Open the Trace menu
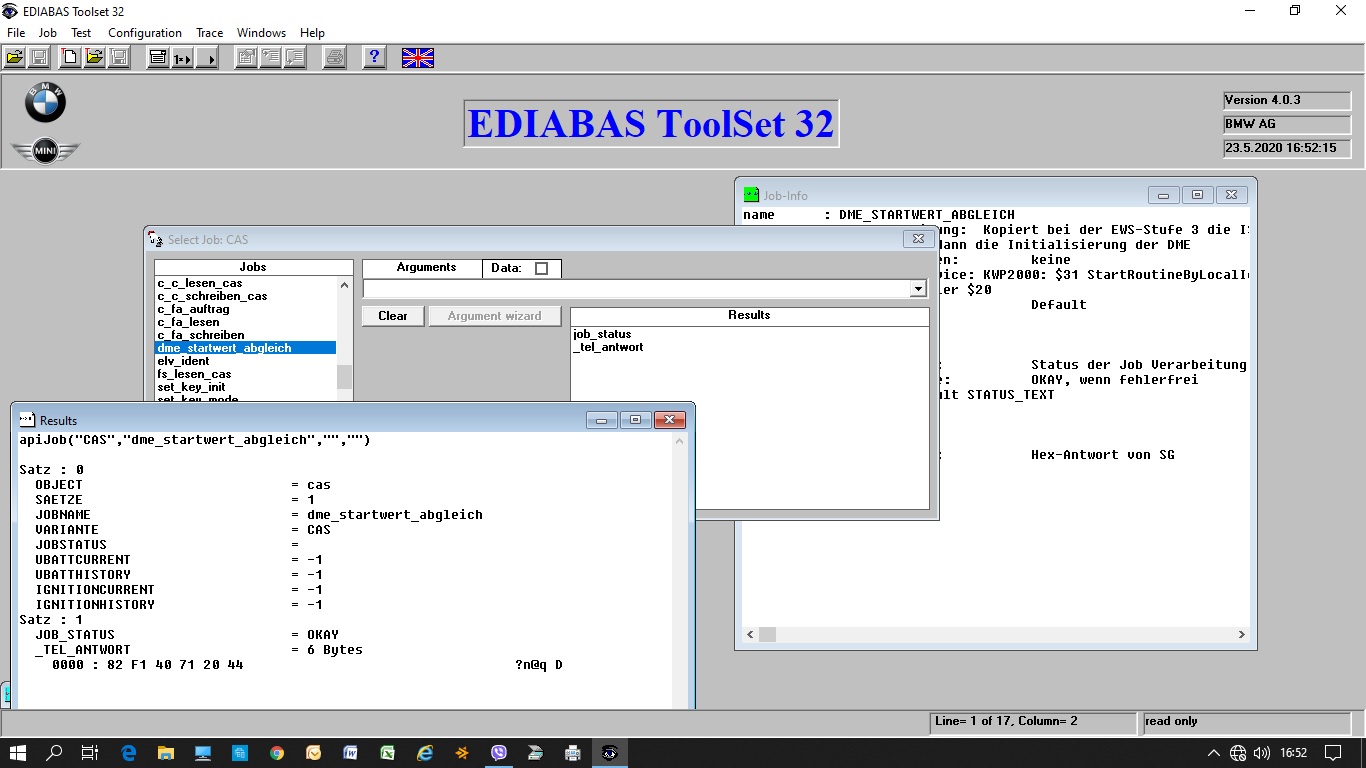Viewport: 1366px width, 768px height. pos(209,33)
